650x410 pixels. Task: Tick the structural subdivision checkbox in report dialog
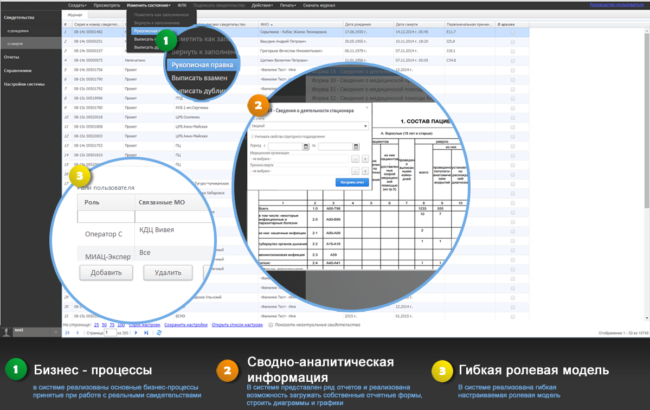click(254, 137)
